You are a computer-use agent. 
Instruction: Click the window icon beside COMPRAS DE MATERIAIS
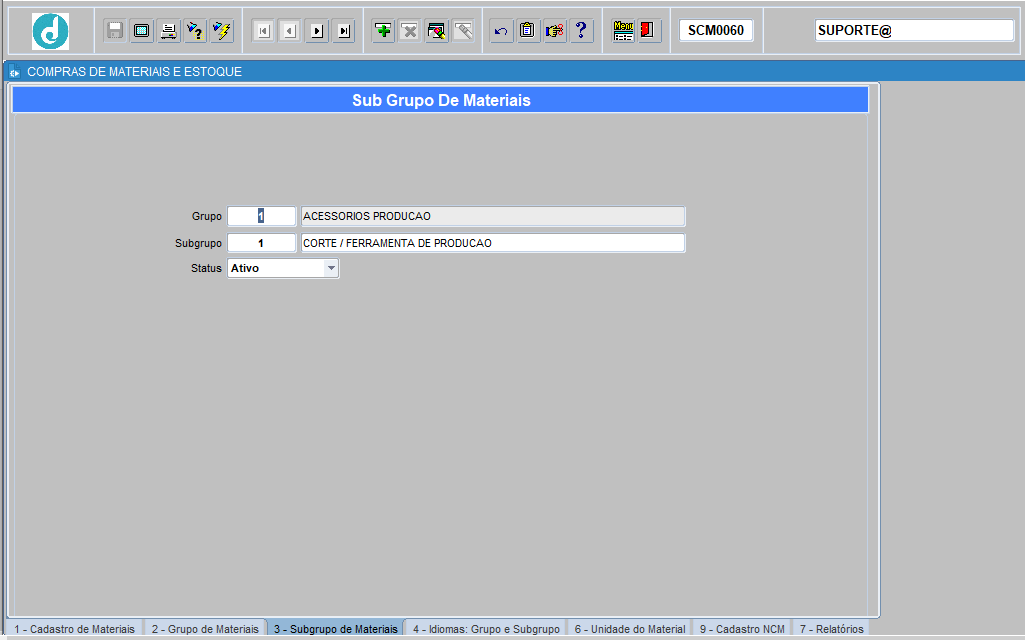coord(14,72)
